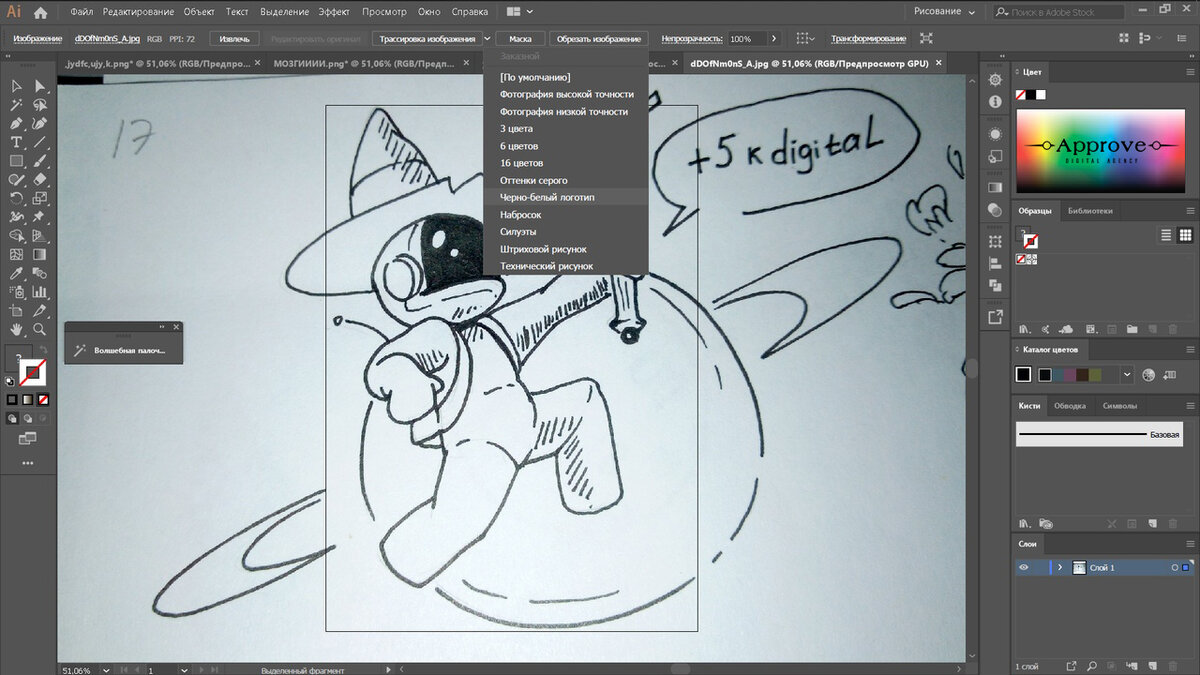This screenshot has height=675, width=1200.
Task: Expand the Слой 1 layer contents
Action: pyautogui.click(x=1060, y=568)
